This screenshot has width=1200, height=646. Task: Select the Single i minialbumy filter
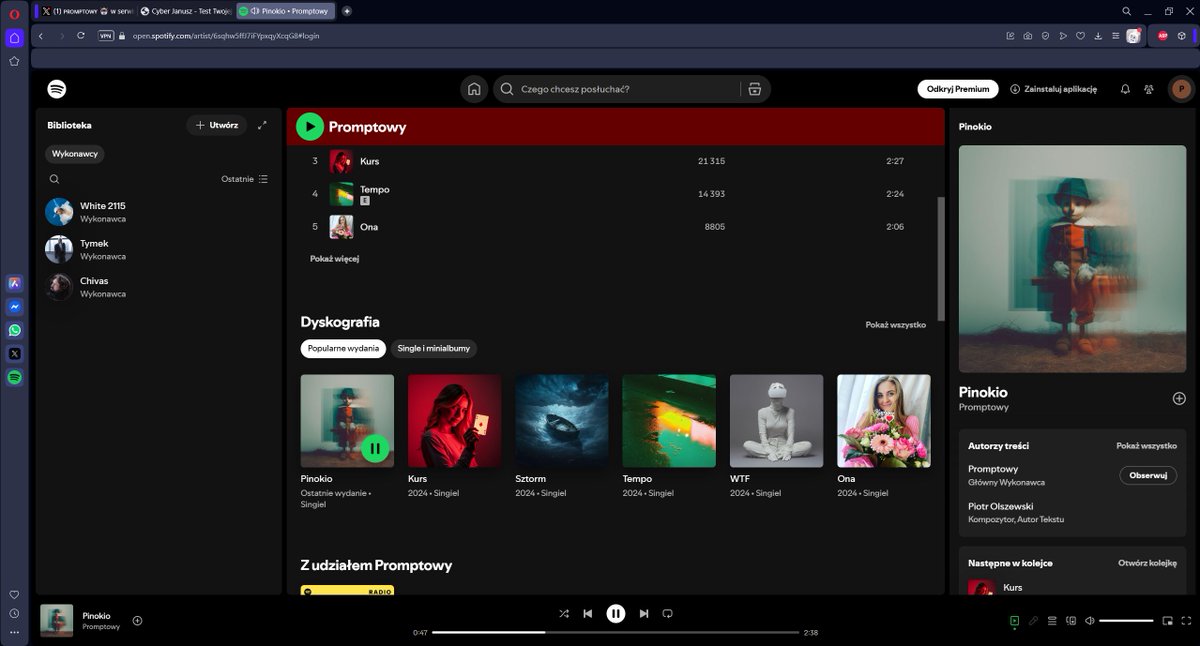[x=434, y=348]
